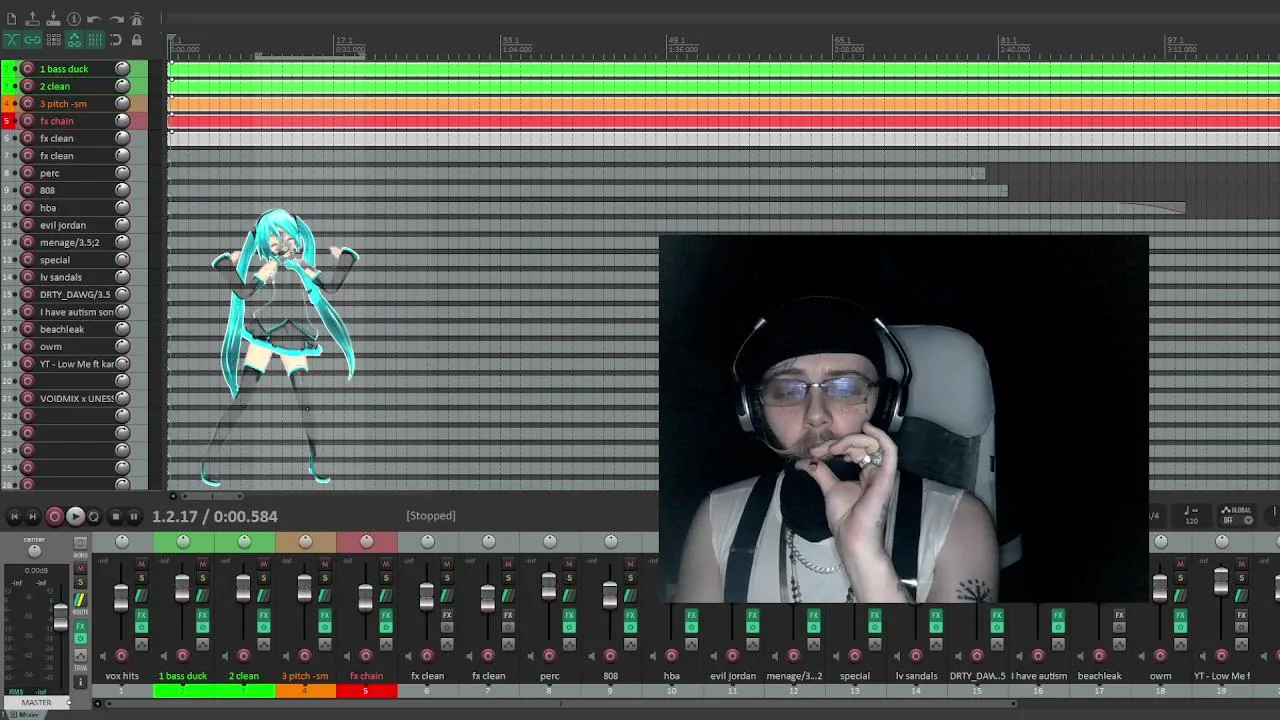
Task: Toggle ripple editing grid icon
Action: (53, 40)
